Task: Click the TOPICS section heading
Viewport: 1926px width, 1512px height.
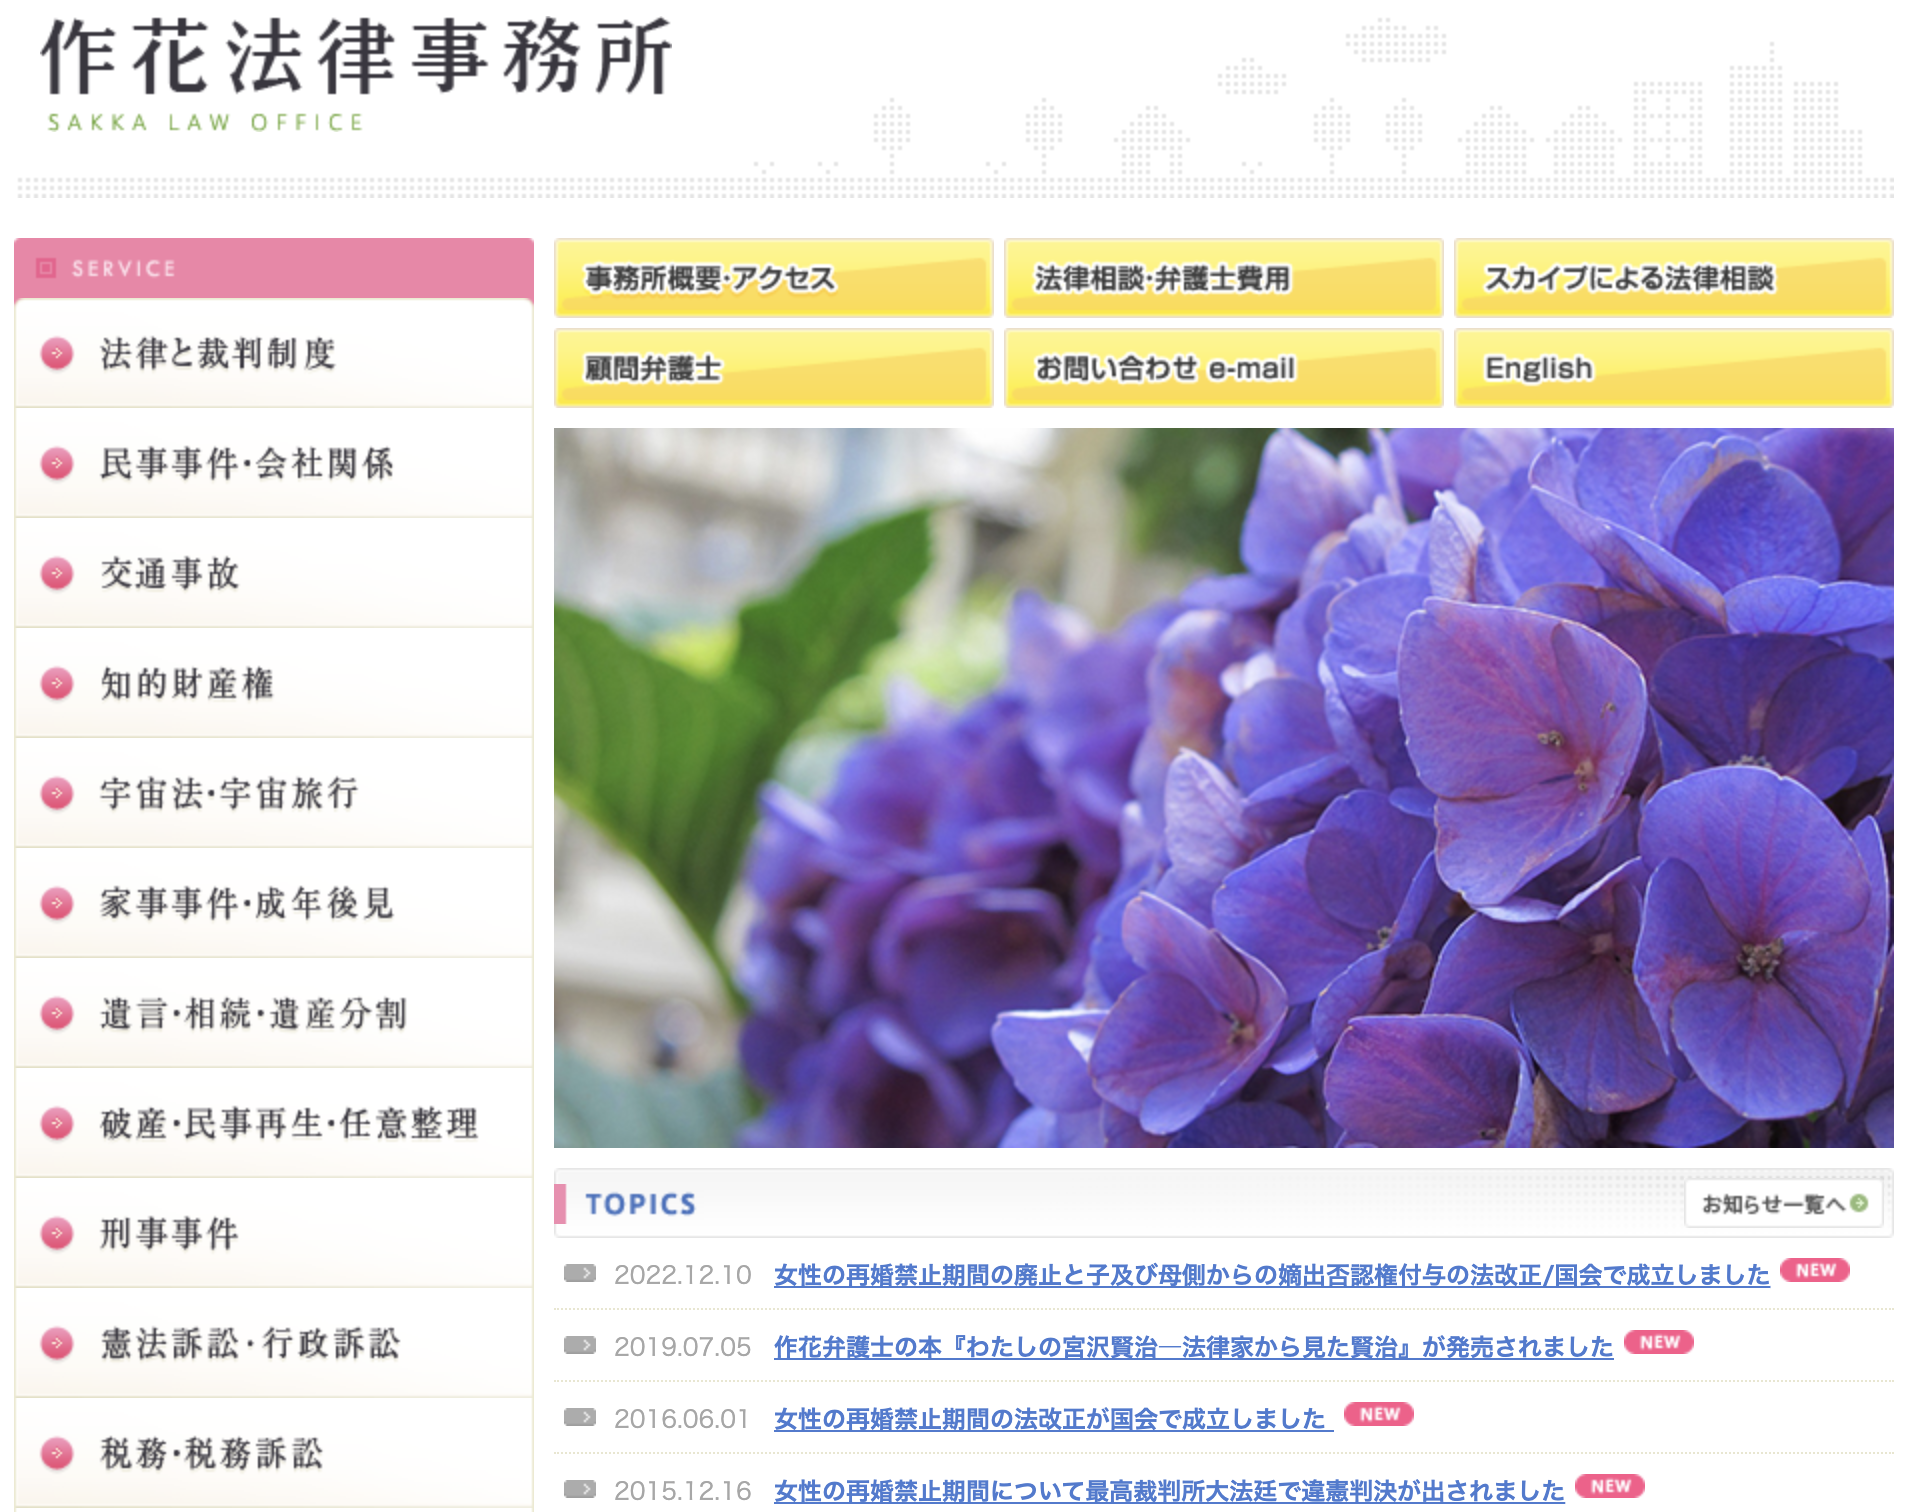Action: point(640,1204)
